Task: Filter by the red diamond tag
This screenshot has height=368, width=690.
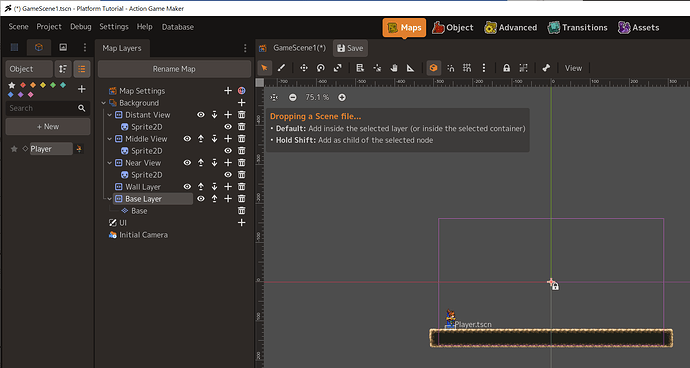Action: [23, 85]
